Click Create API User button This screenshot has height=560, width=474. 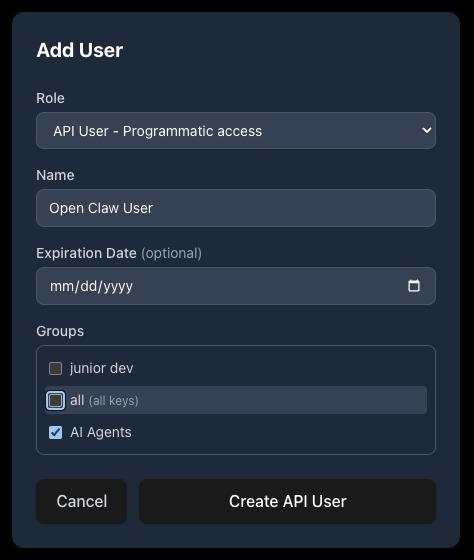[x=288, y=501]
